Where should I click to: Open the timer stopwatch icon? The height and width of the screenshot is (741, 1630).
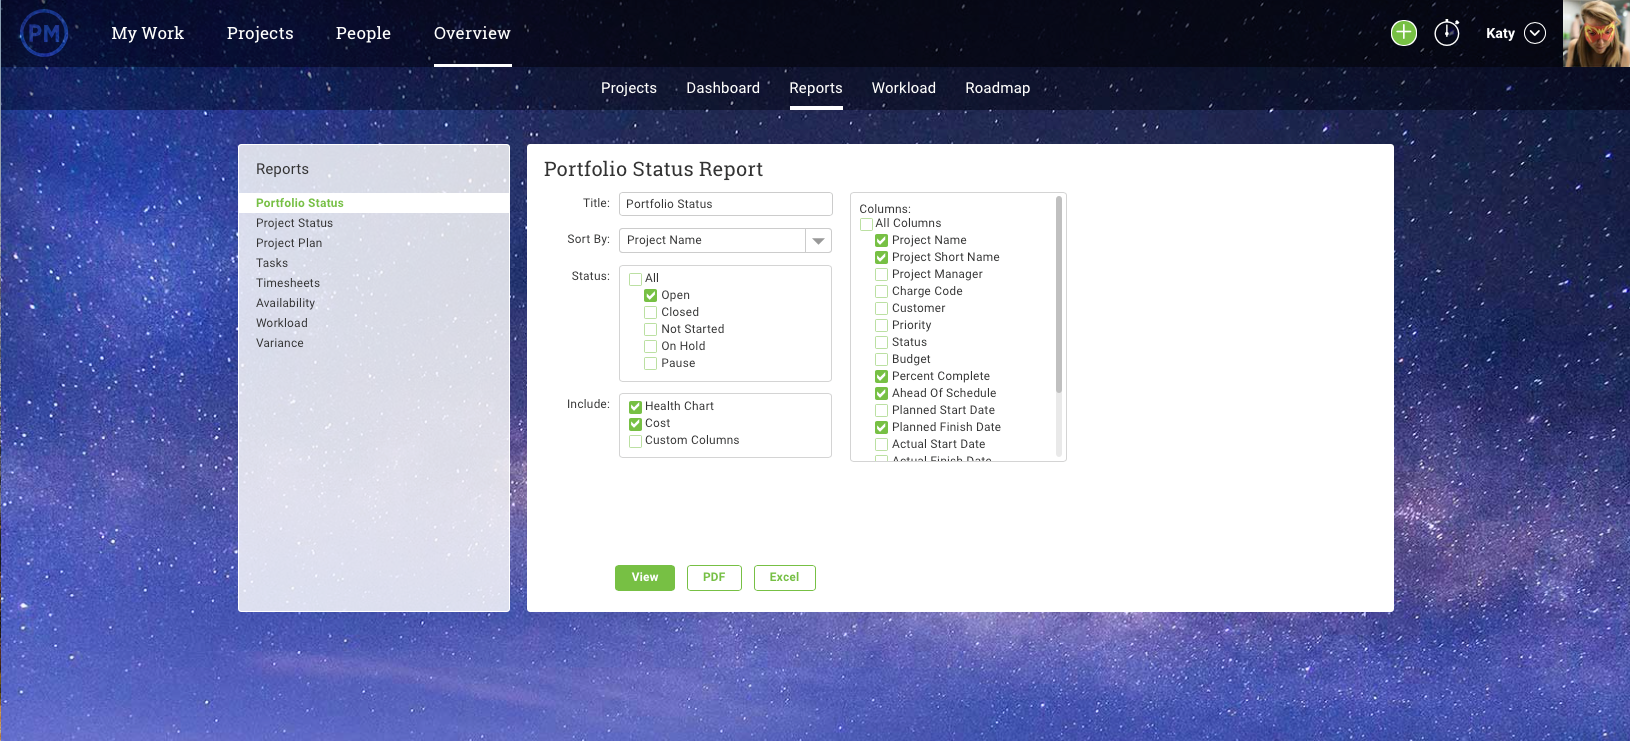click(x=1447, y=33)
